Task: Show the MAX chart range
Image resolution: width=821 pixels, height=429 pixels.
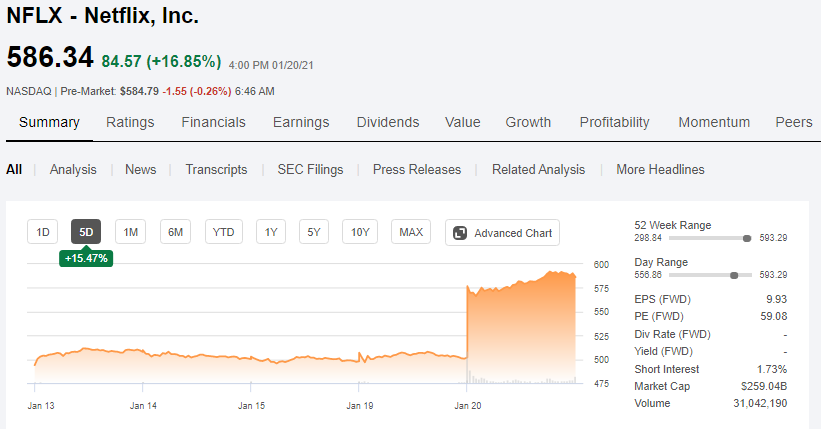Action: 411,232
